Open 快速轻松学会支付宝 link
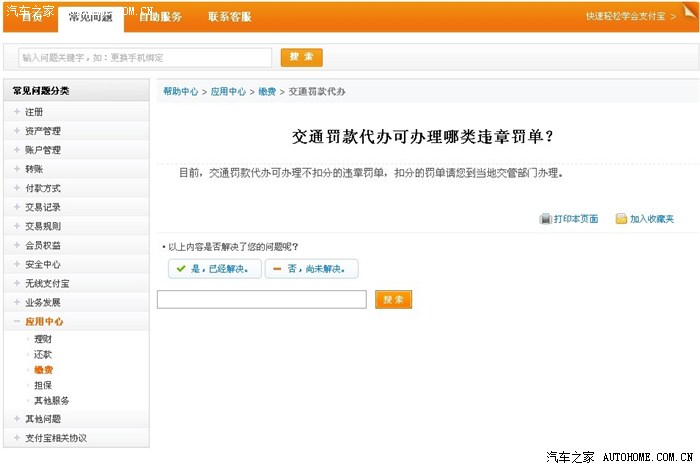 point(630,17)
